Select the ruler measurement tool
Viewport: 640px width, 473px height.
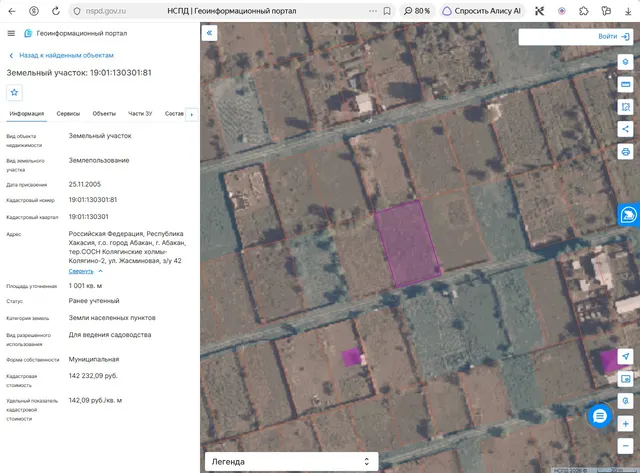tap(625, 84)
